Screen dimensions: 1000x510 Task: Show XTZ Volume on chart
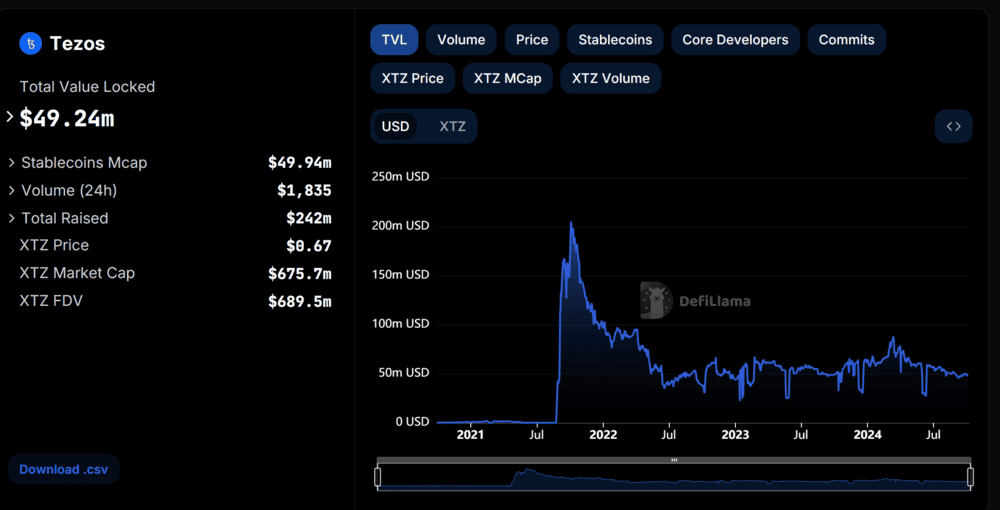(610, 78)
